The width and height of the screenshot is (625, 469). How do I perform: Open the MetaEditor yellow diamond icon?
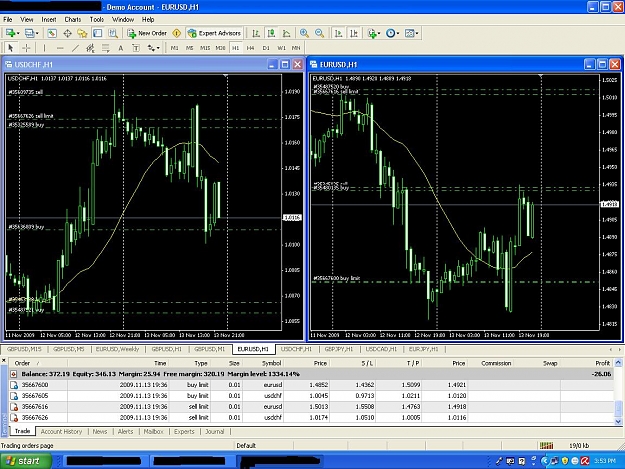177,33
